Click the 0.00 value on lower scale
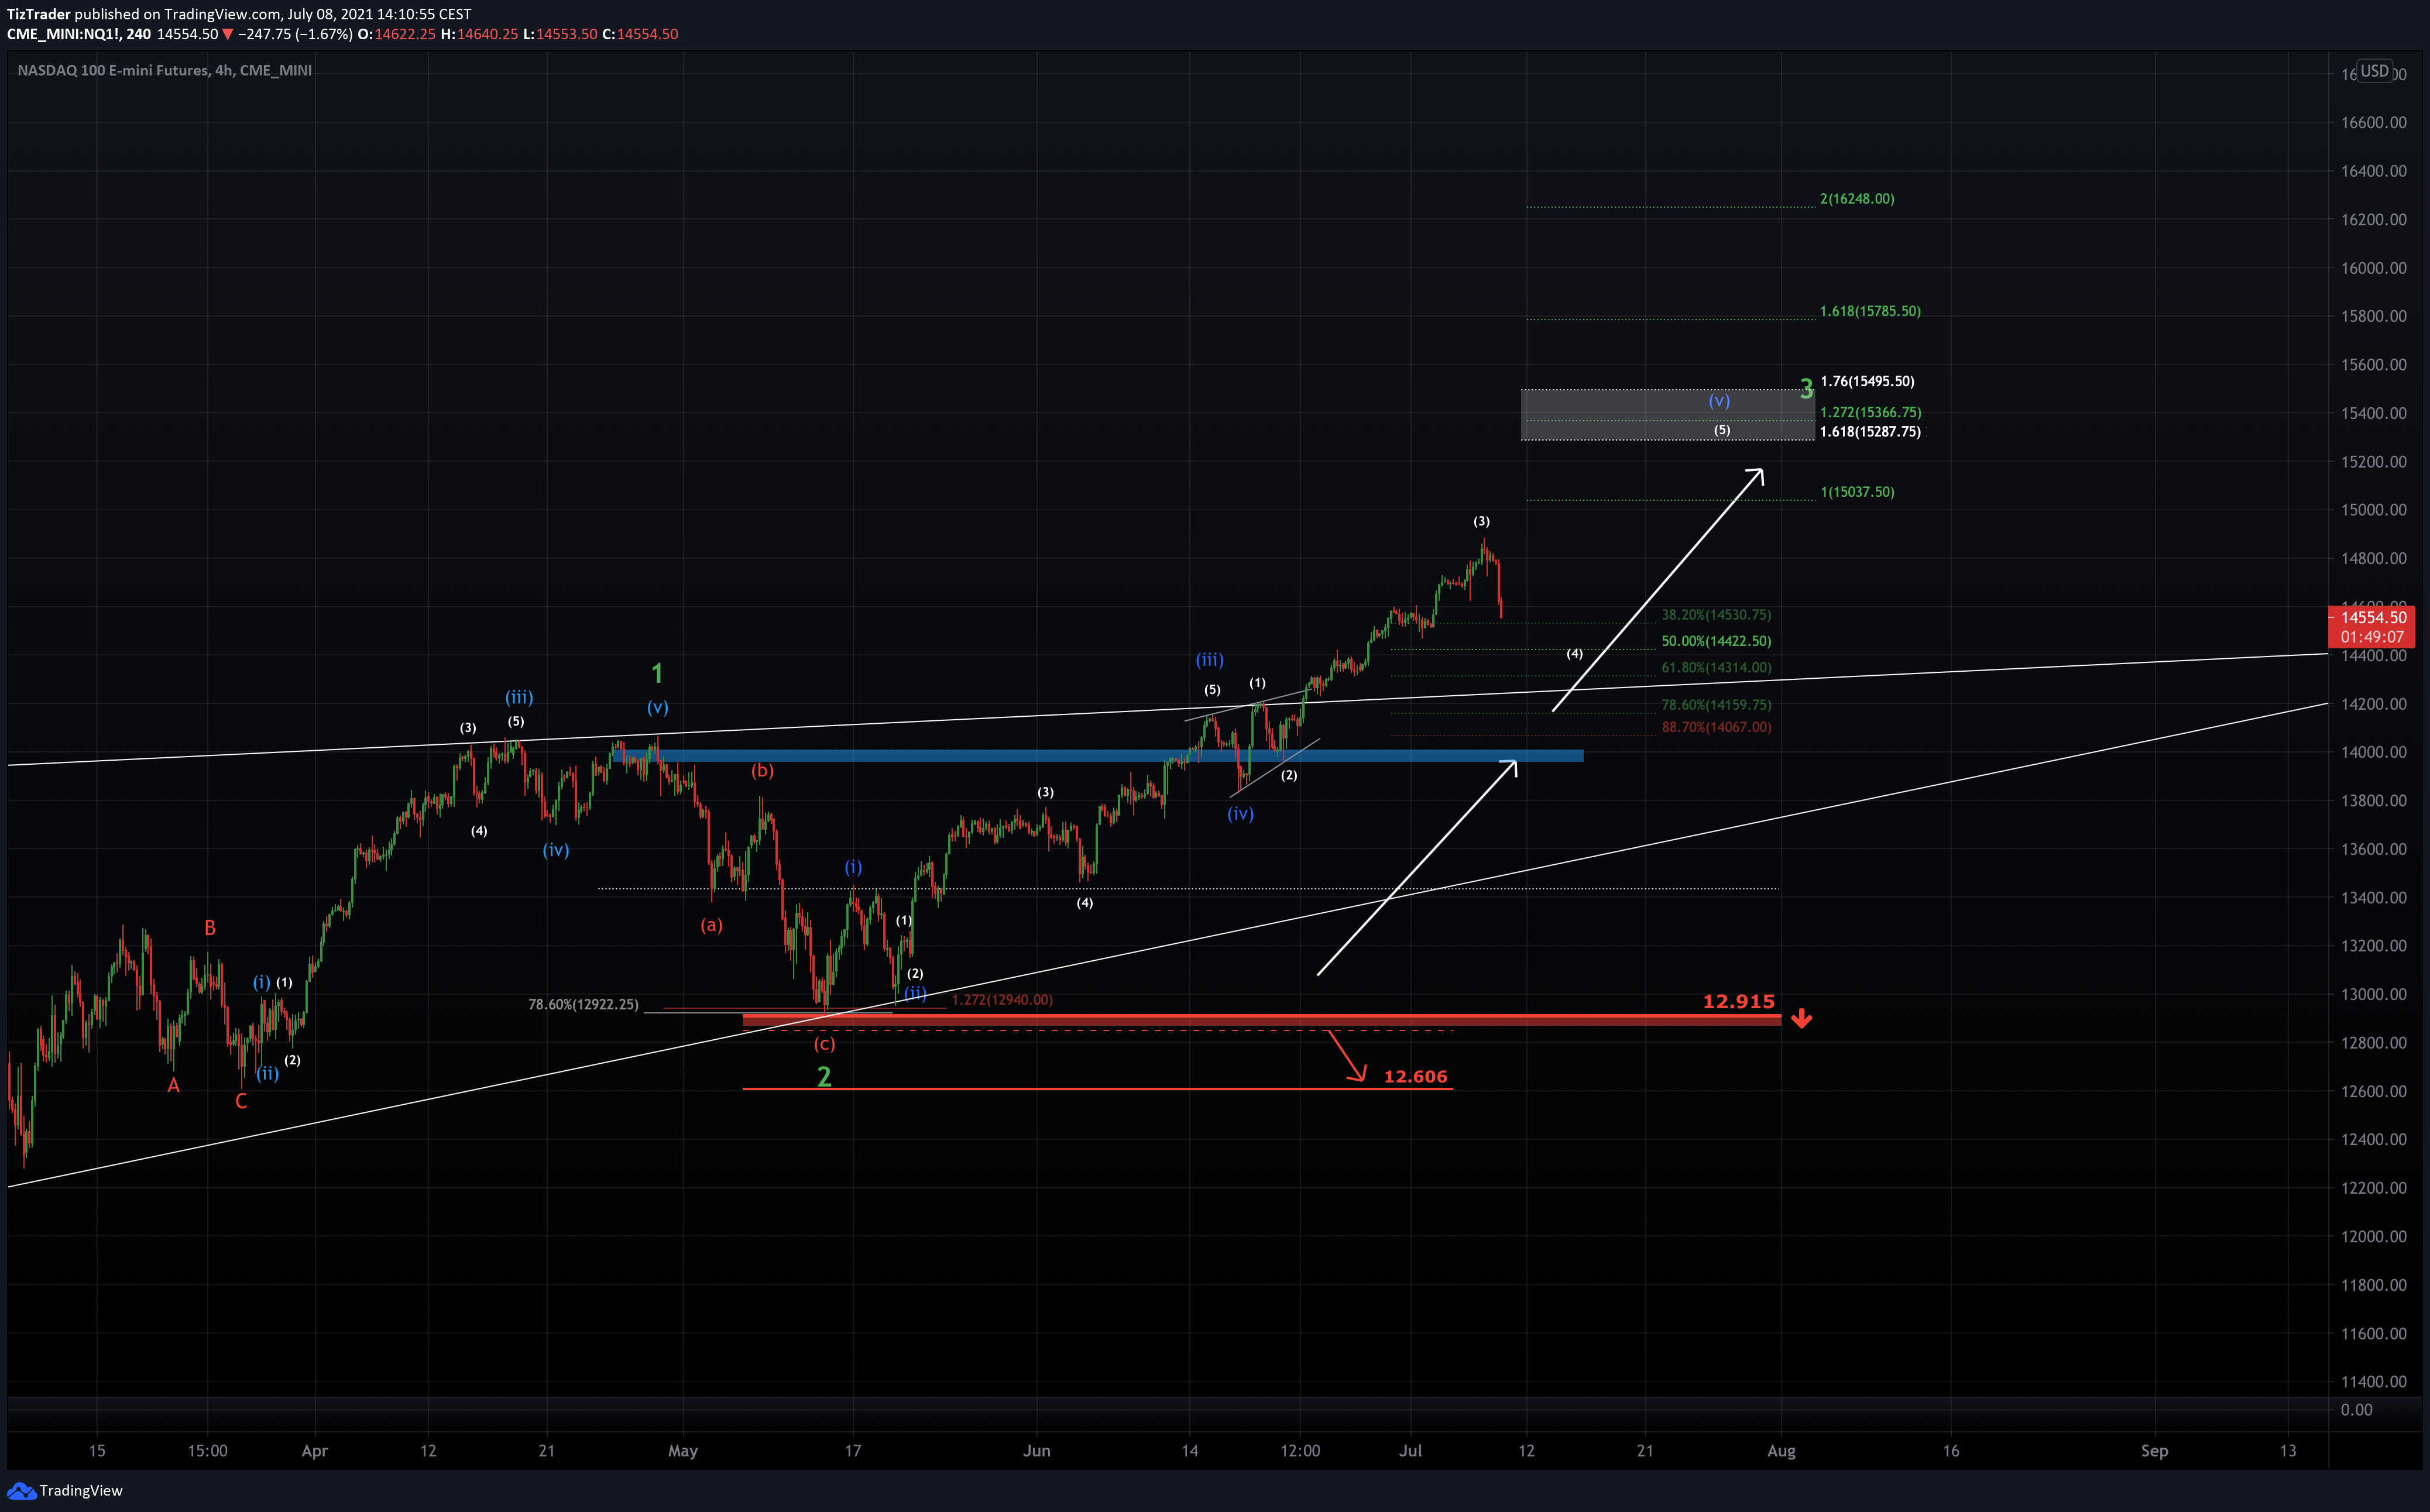Image resolution: width=2430 pixels, height=1512 pixels. pyautogui.click(x=2356, y=1410)
